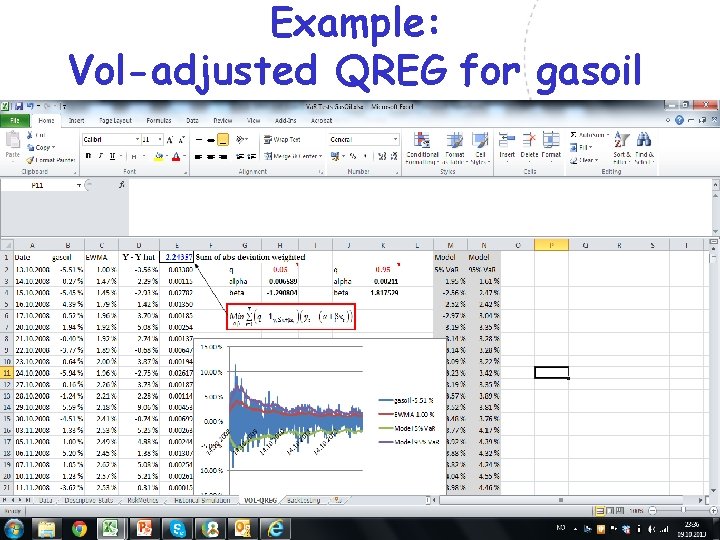Open Cell Styles gallery
Image resolution: width=720 pixels, height=540 pixels.
click(x=480, y=148)
